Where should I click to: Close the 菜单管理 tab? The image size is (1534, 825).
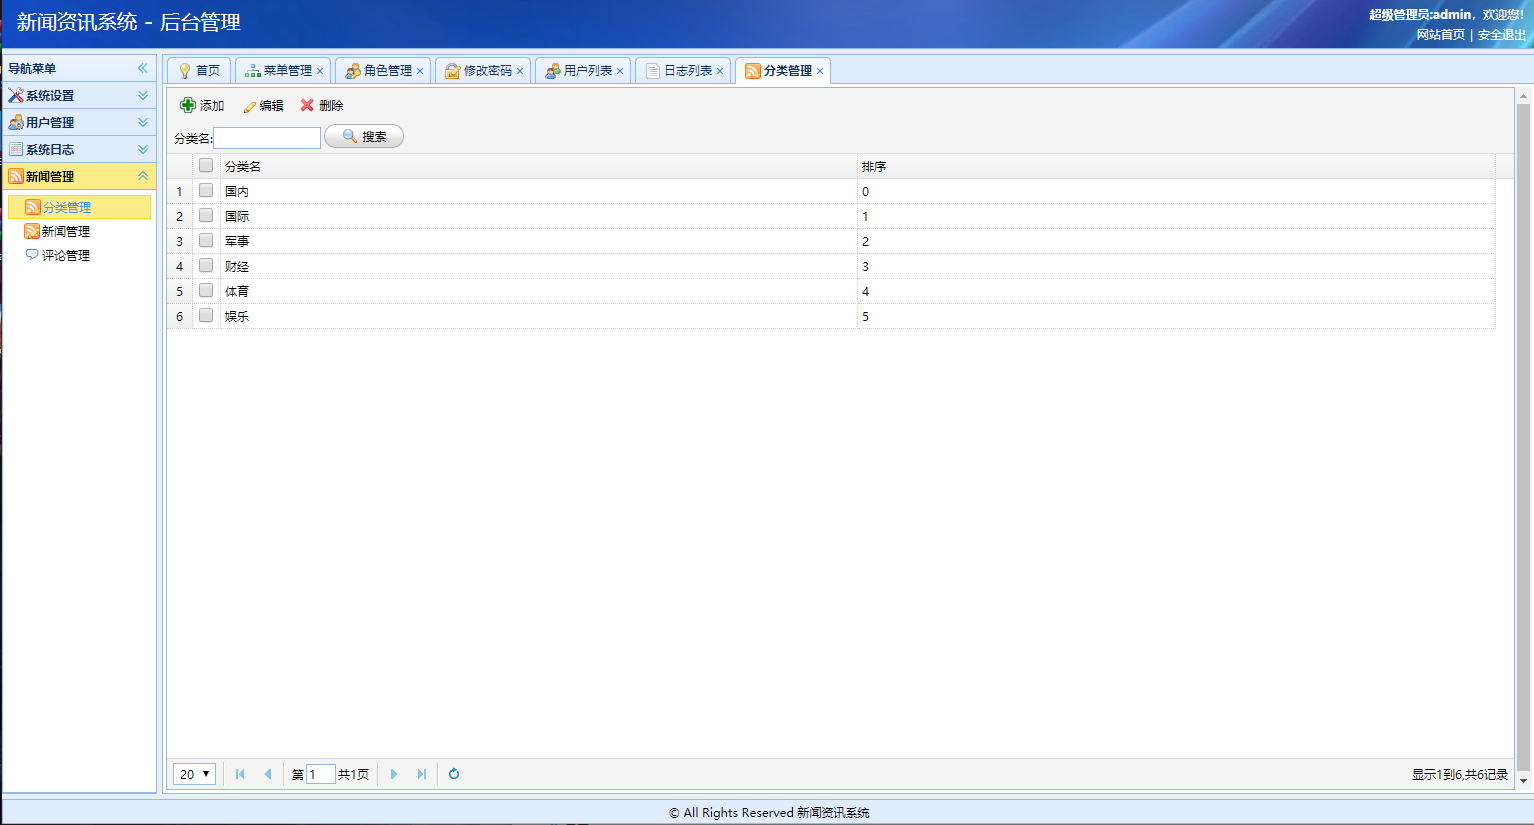click(x=320, y=71)
